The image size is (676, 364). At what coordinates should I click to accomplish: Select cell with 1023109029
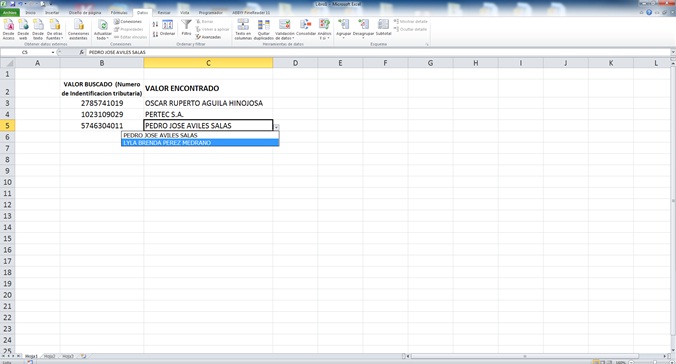tap(102, 114)
